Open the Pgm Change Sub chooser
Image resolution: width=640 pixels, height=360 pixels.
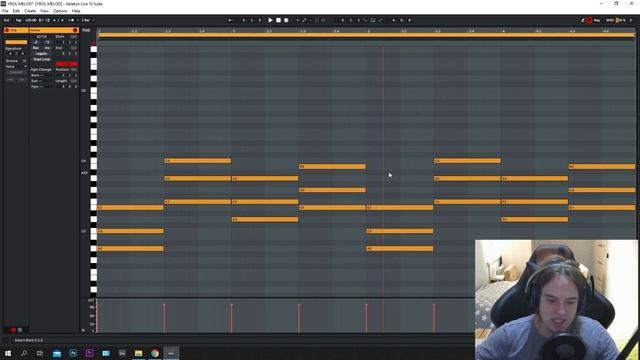41,81
